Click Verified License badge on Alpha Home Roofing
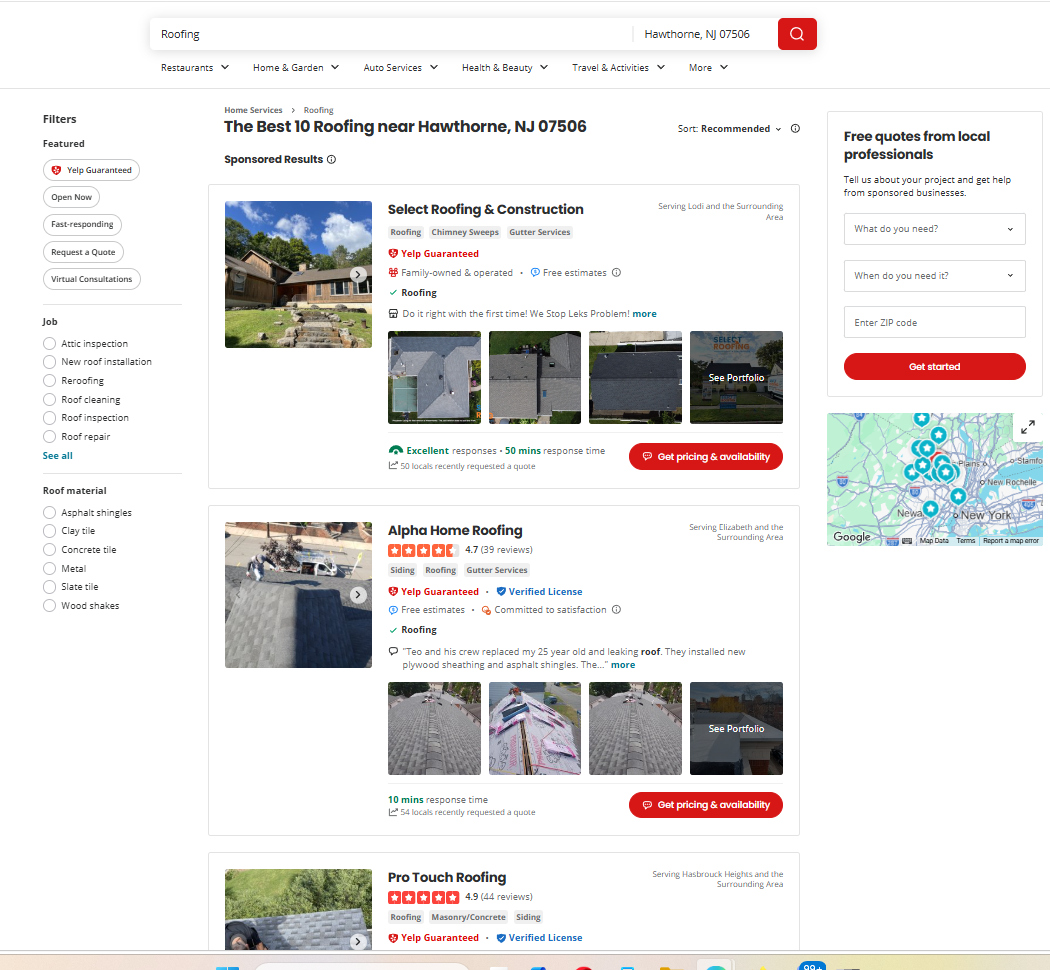 pyautogui.click(x=539, y=592)
